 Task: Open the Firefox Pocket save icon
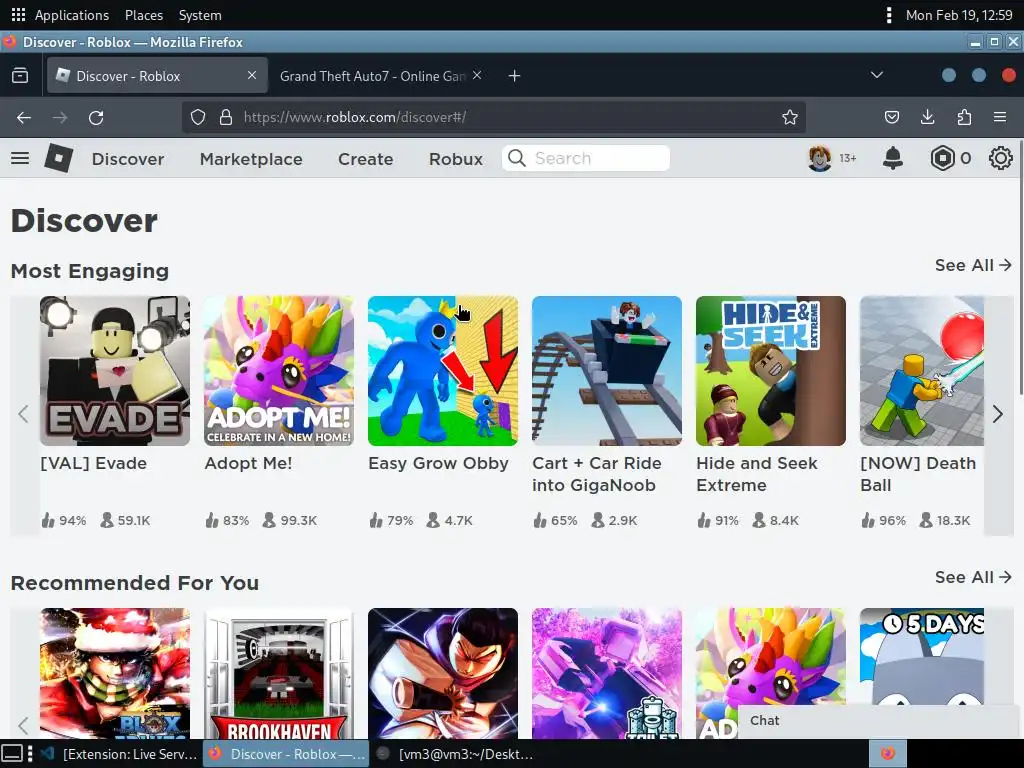891,118
